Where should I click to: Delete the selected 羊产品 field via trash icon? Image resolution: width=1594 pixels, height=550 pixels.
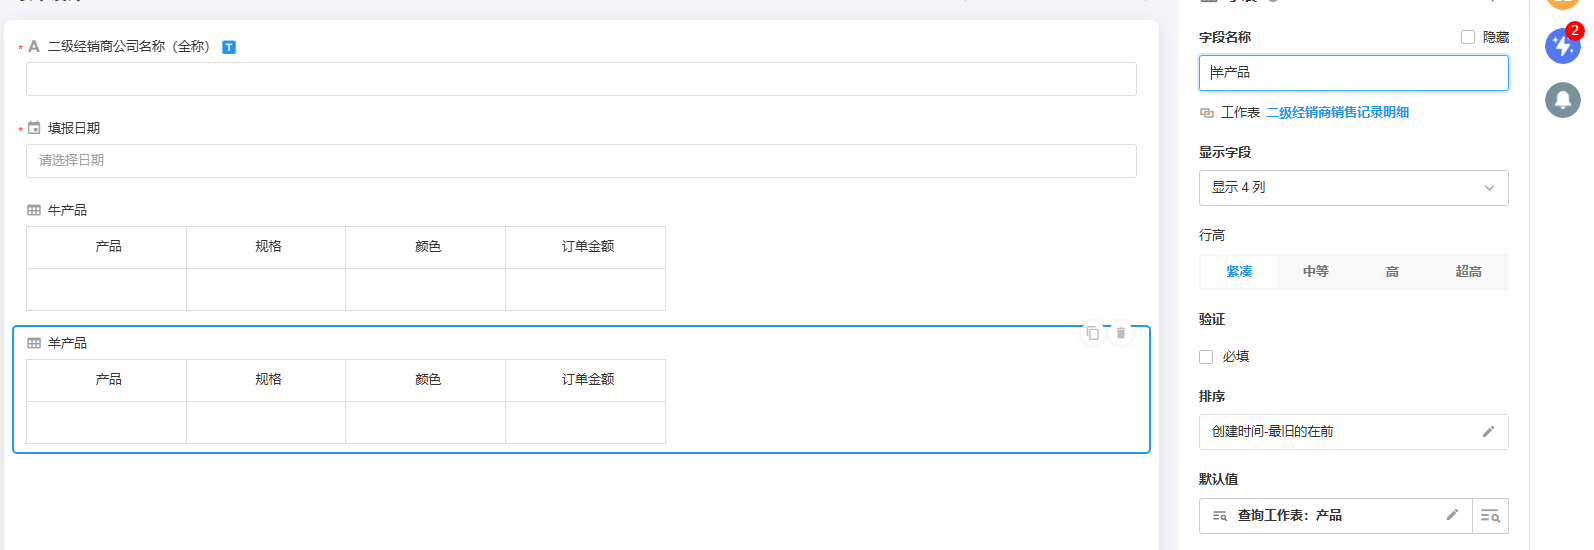(1121, 333)
